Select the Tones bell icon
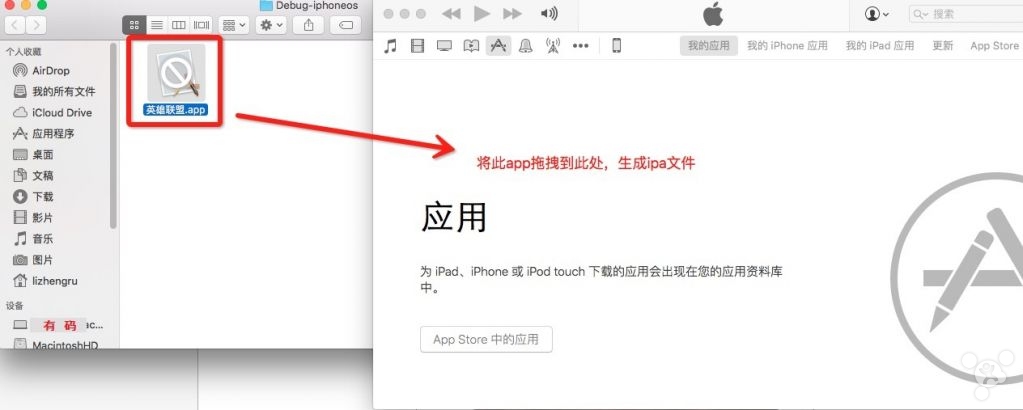This screenshot has height=410, width=1023. point(525,46)
